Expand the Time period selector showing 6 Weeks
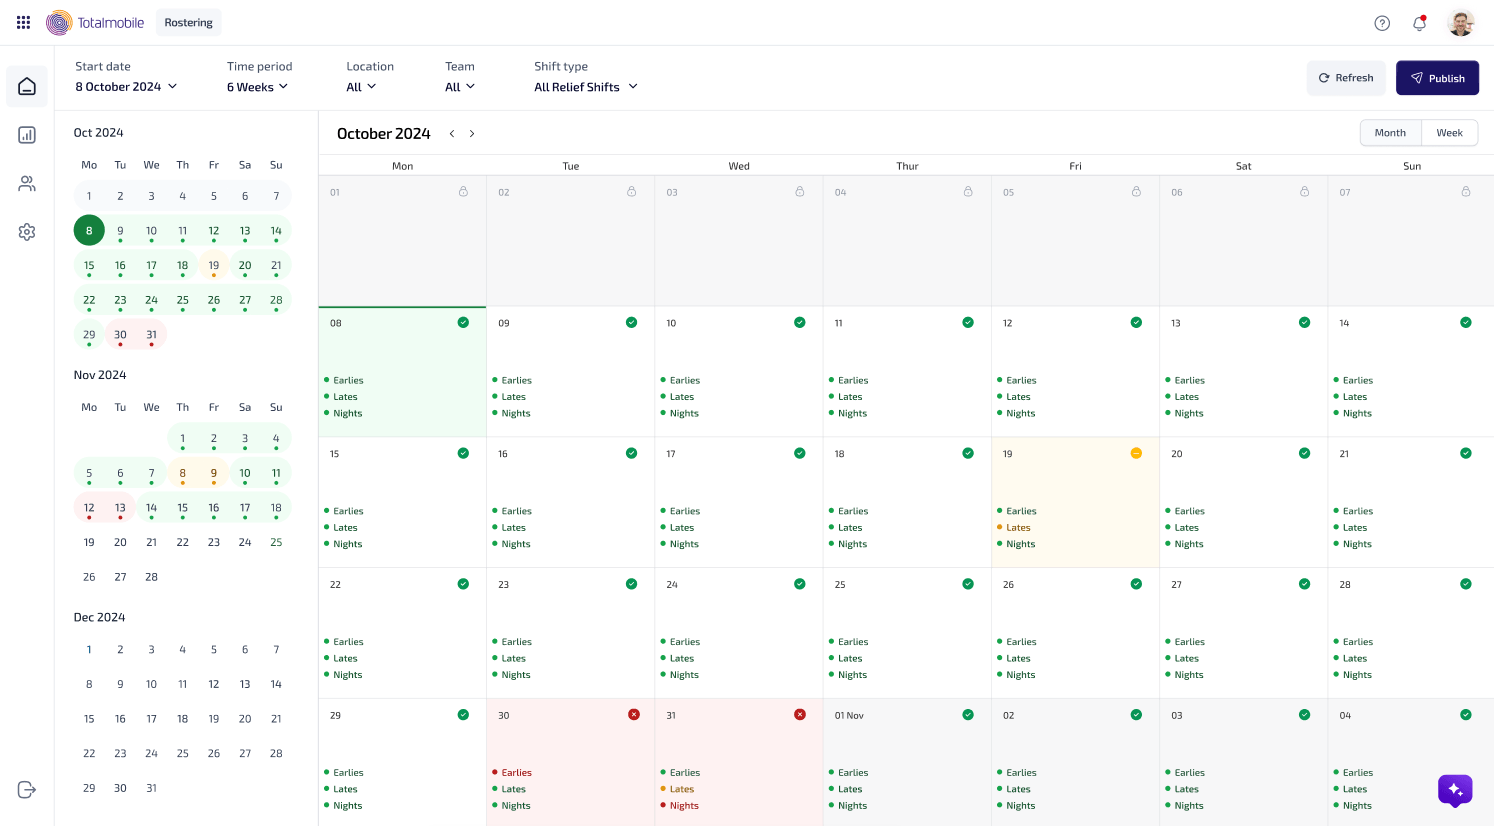This screenshot has width=1494, height=826. point(257,87)
